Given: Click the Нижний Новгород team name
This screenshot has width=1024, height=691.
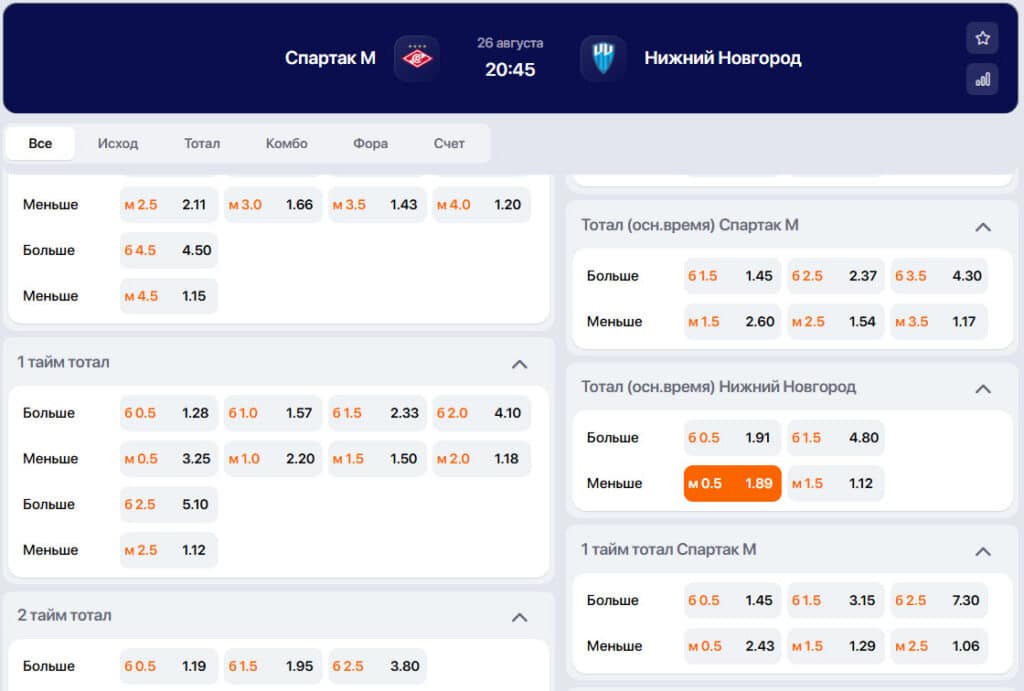Looking at the screenshot, I should [x=722, y=58].
